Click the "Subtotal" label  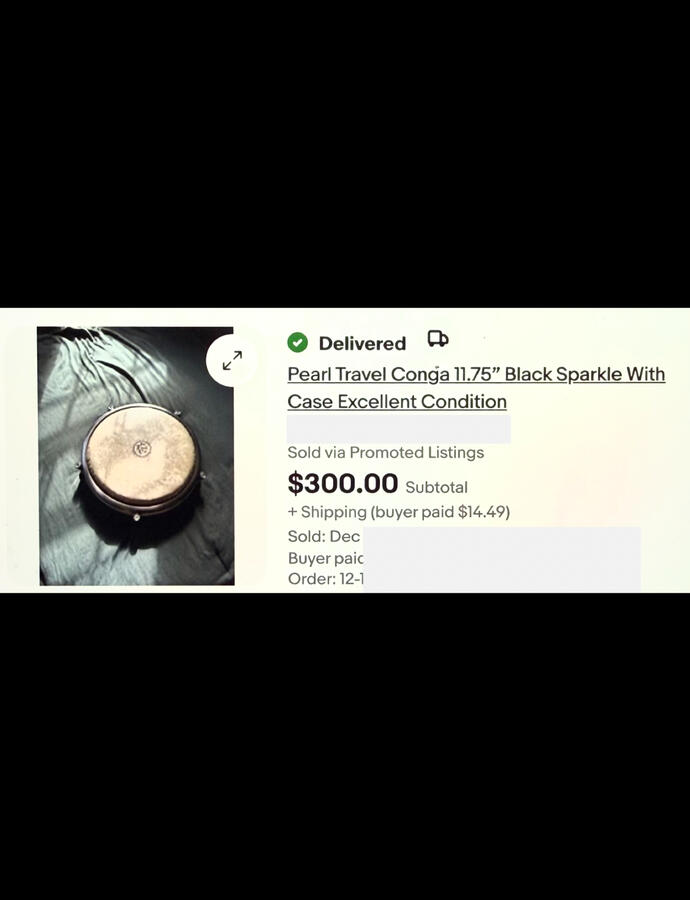(x=436, y=487)
